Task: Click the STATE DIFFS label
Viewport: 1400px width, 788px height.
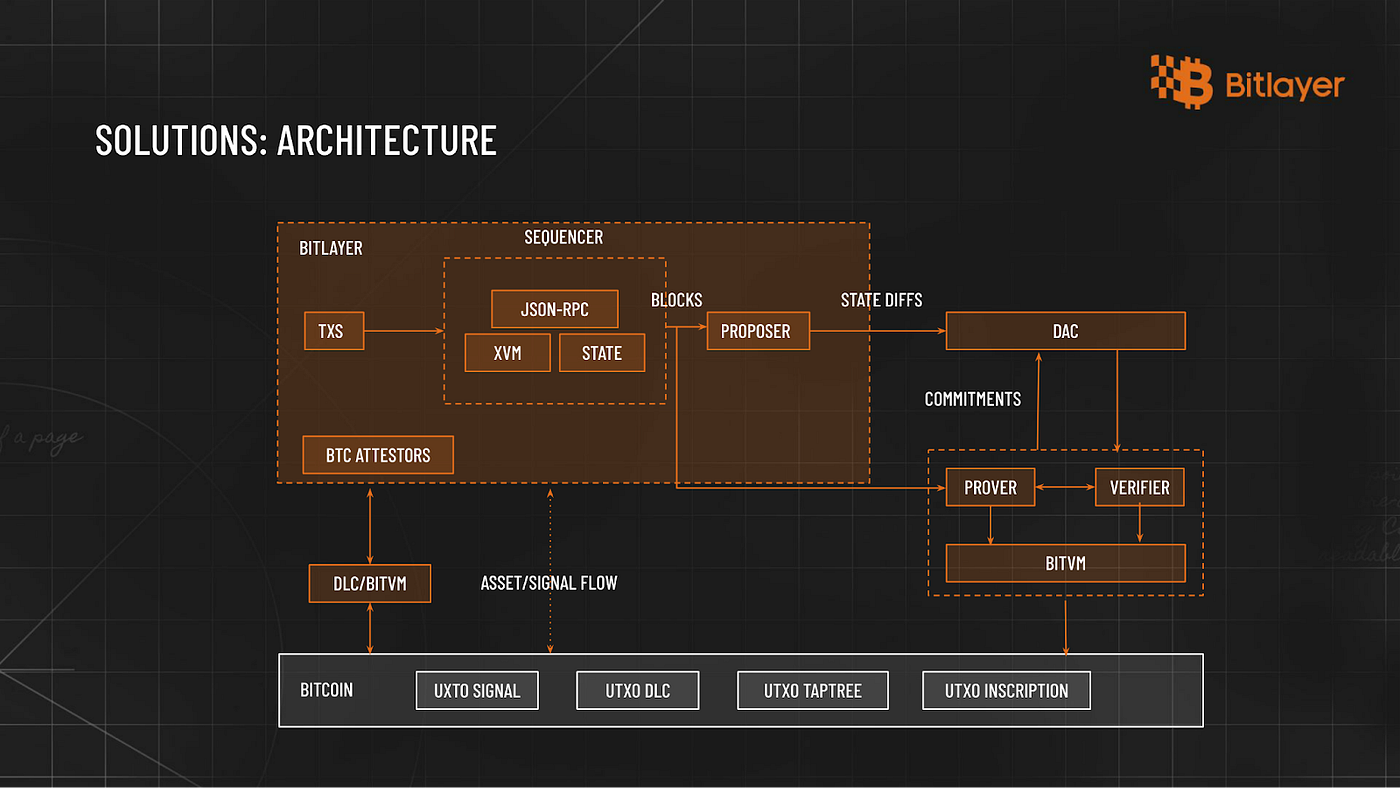Action: click(882, 300)
